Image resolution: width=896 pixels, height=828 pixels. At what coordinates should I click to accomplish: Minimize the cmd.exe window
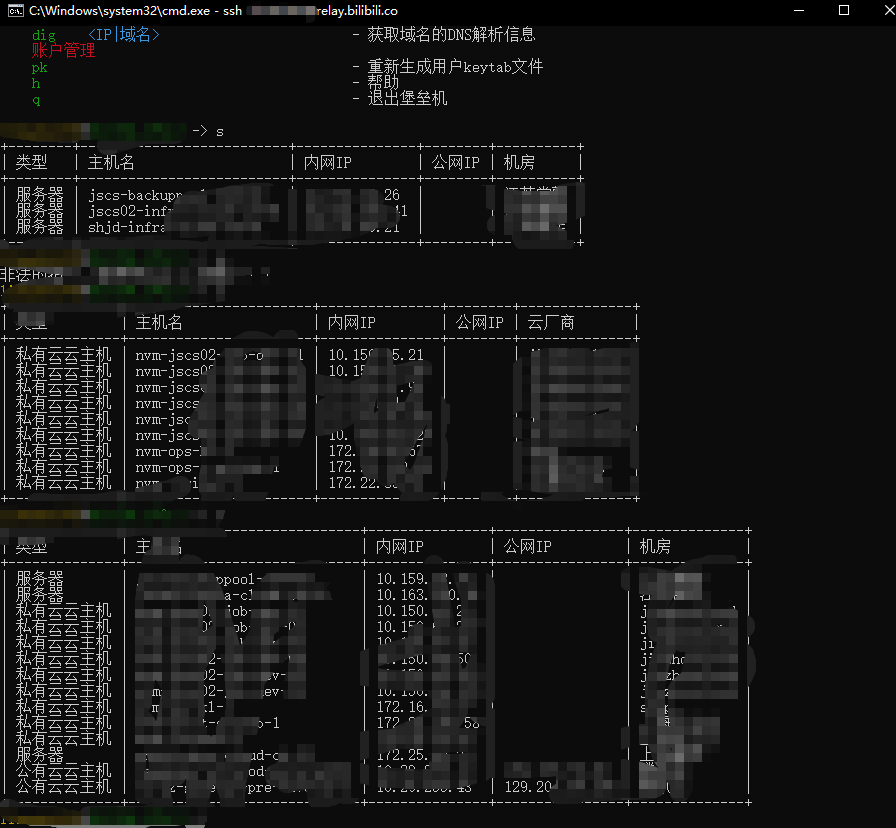(x=796, y=10)
